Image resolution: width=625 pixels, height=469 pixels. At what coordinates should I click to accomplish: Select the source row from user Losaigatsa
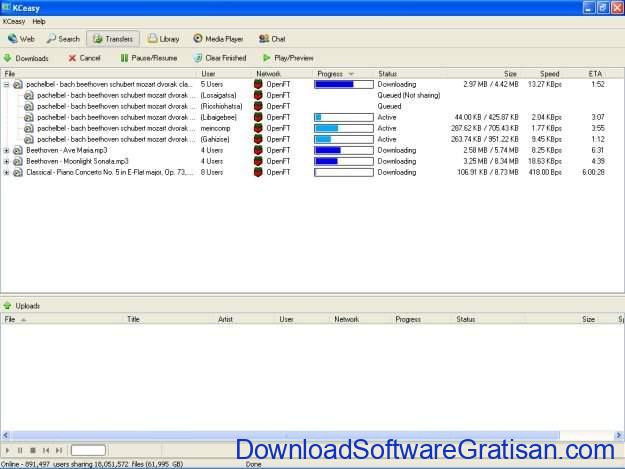312,95
